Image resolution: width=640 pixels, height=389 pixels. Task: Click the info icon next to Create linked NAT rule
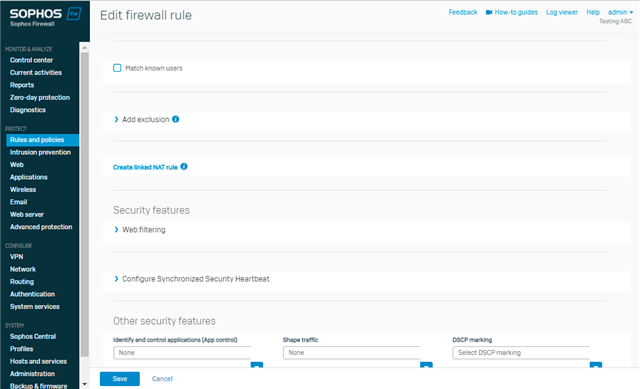(x=184, y=167)
